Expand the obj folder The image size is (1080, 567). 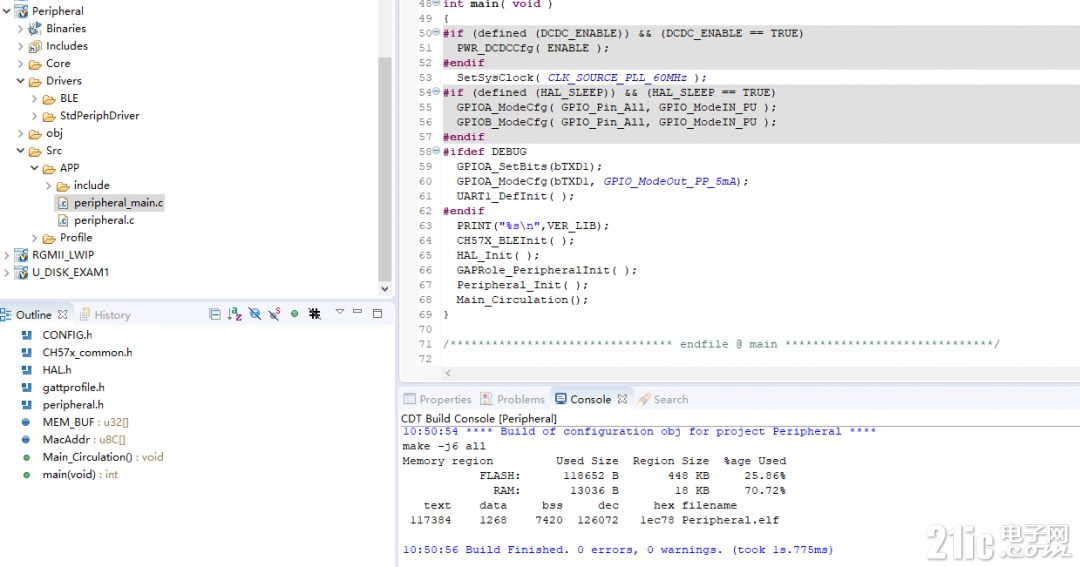[x=21, y=133]
